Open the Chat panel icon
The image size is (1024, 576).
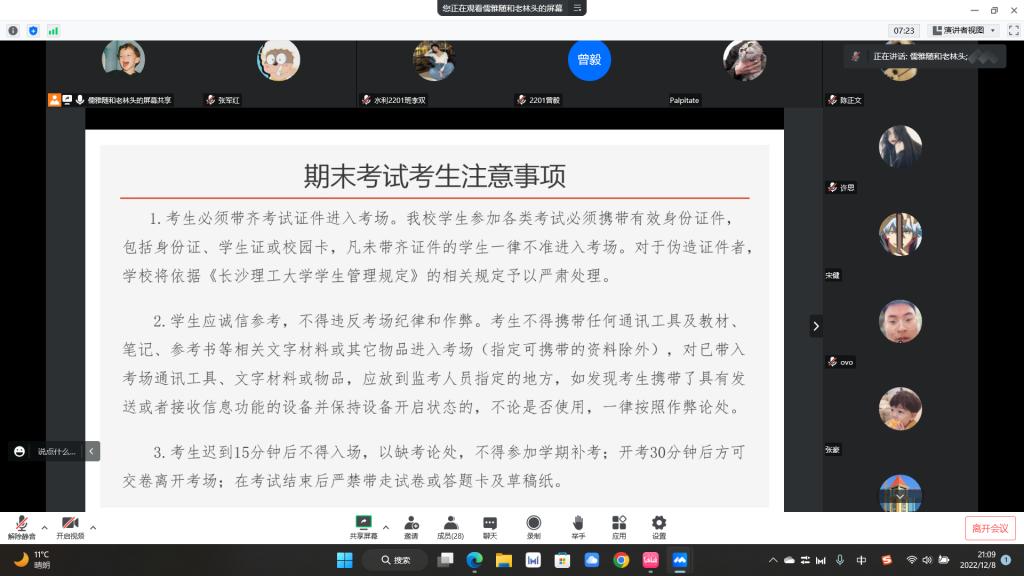coord(490,524)
